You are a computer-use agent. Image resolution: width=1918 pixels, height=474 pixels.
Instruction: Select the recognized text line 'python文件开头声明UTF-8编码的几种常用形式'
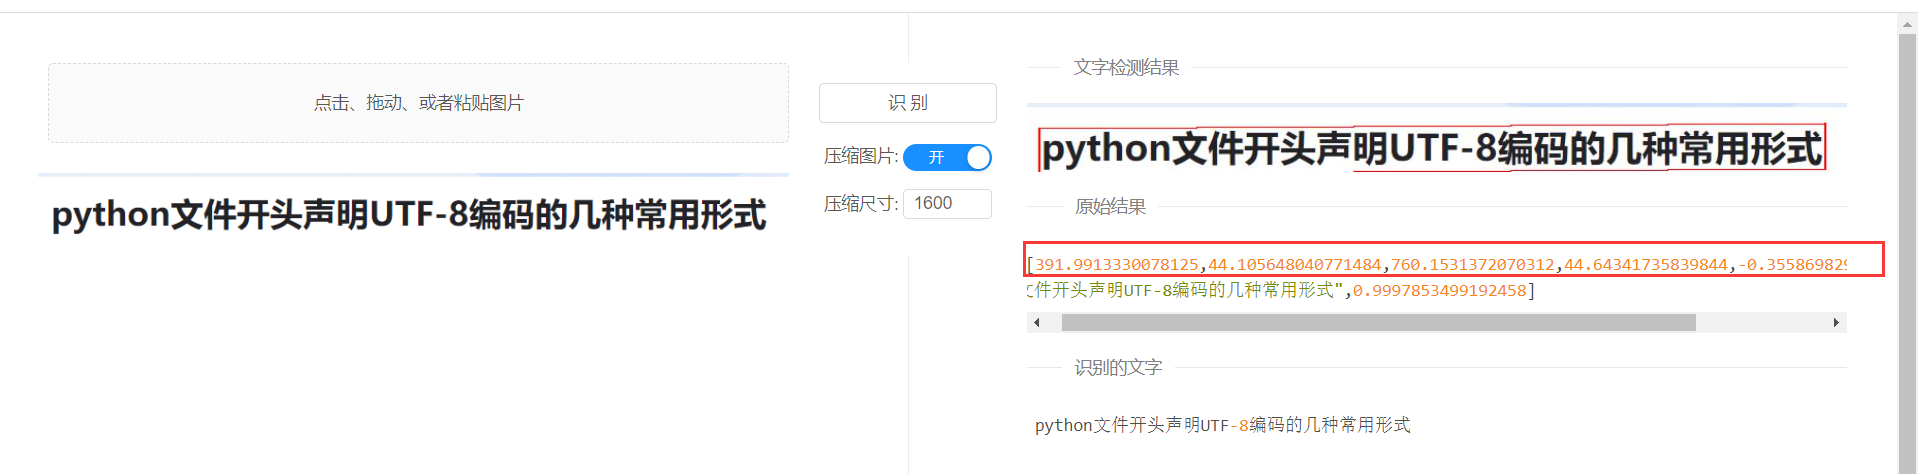point(1222,425)
